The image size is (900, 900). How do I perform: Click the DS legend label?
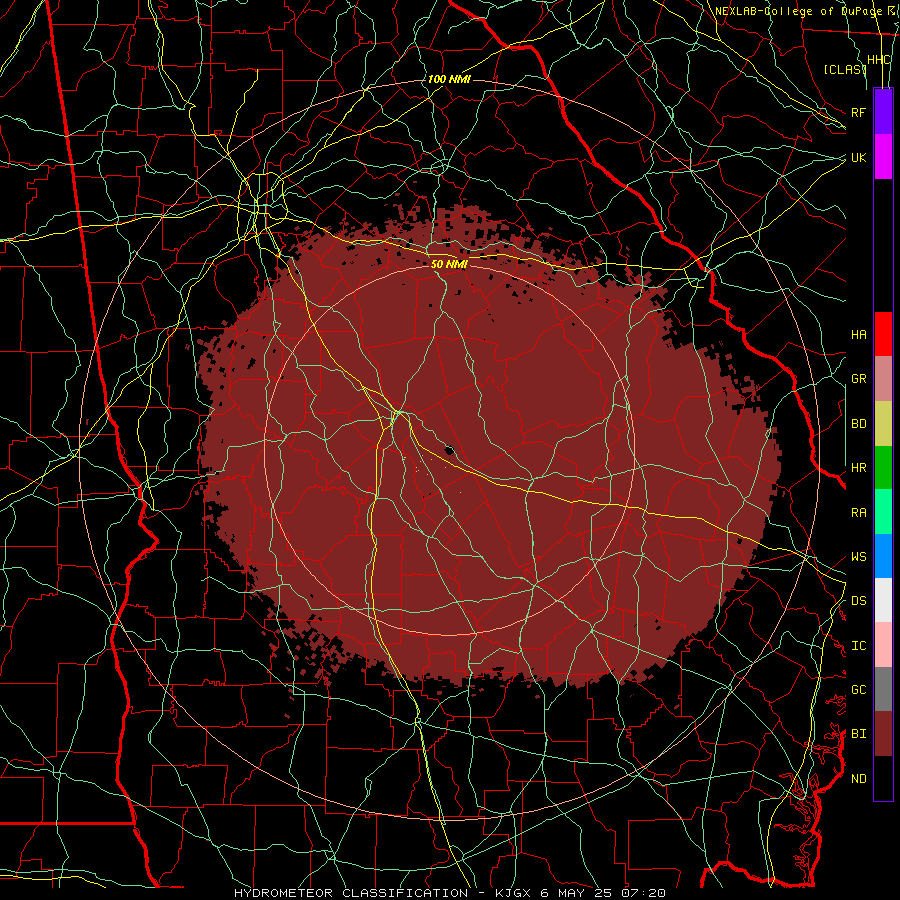click(858, 601)
